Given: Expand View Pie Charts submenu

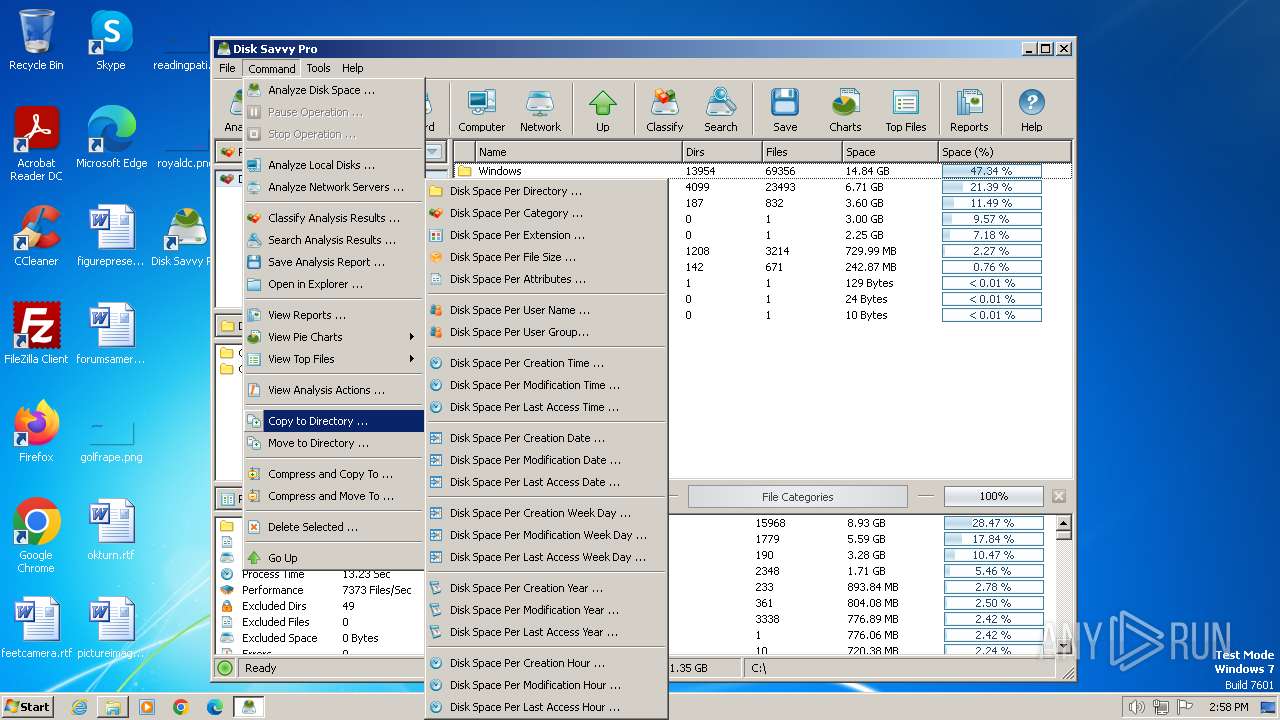Looking at the screenshot, I should tap(334, 337).
